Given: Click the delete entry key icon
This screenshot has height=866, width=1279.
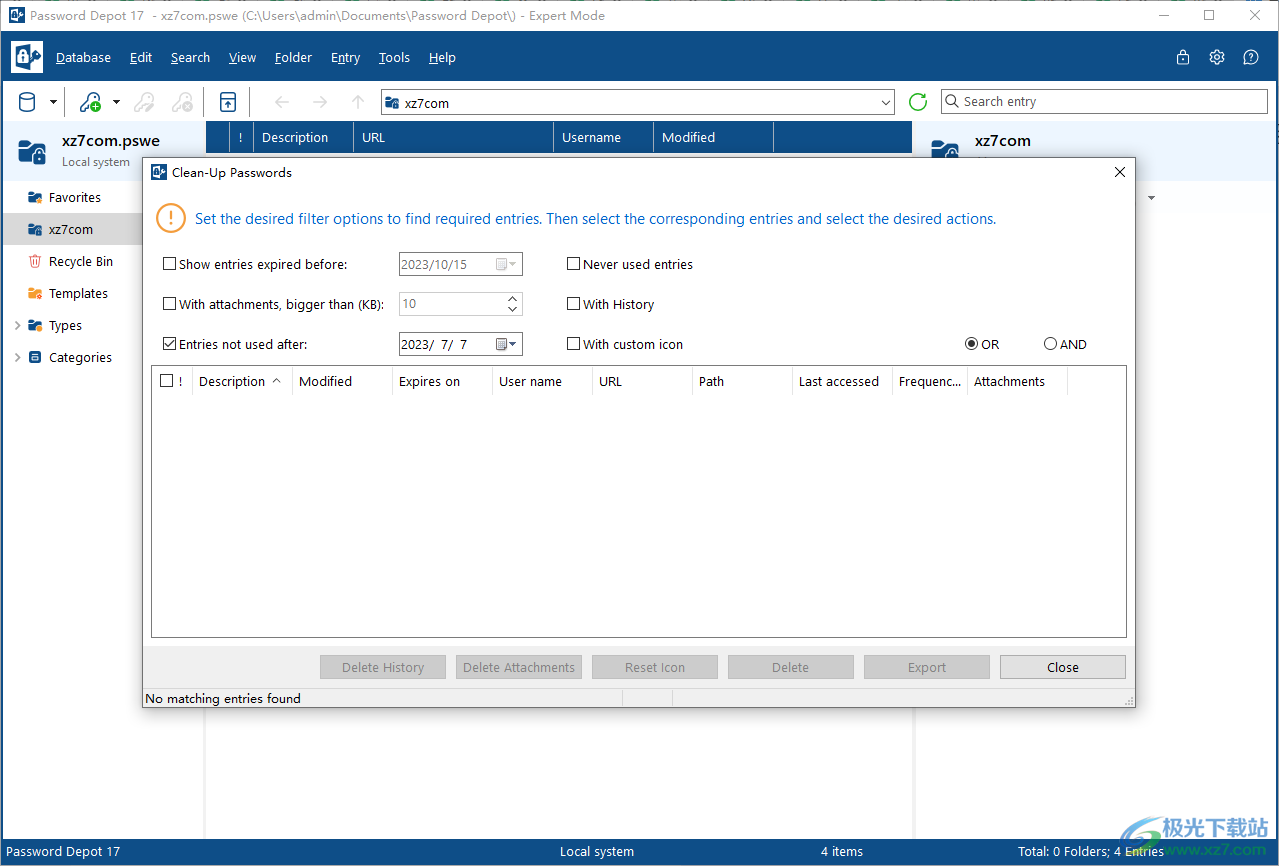Looking at the screenshot, I should point(182,101).
